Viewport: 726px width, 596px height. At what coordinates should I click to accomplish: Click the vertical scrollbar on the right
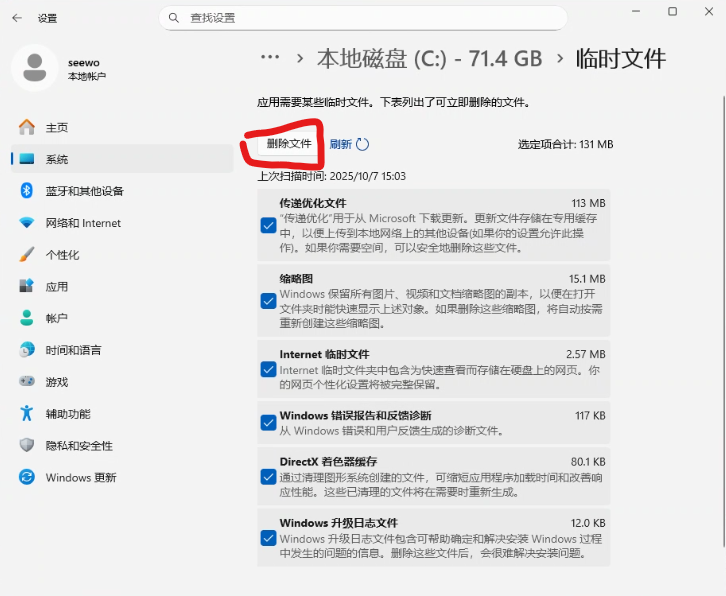point(724,324)
